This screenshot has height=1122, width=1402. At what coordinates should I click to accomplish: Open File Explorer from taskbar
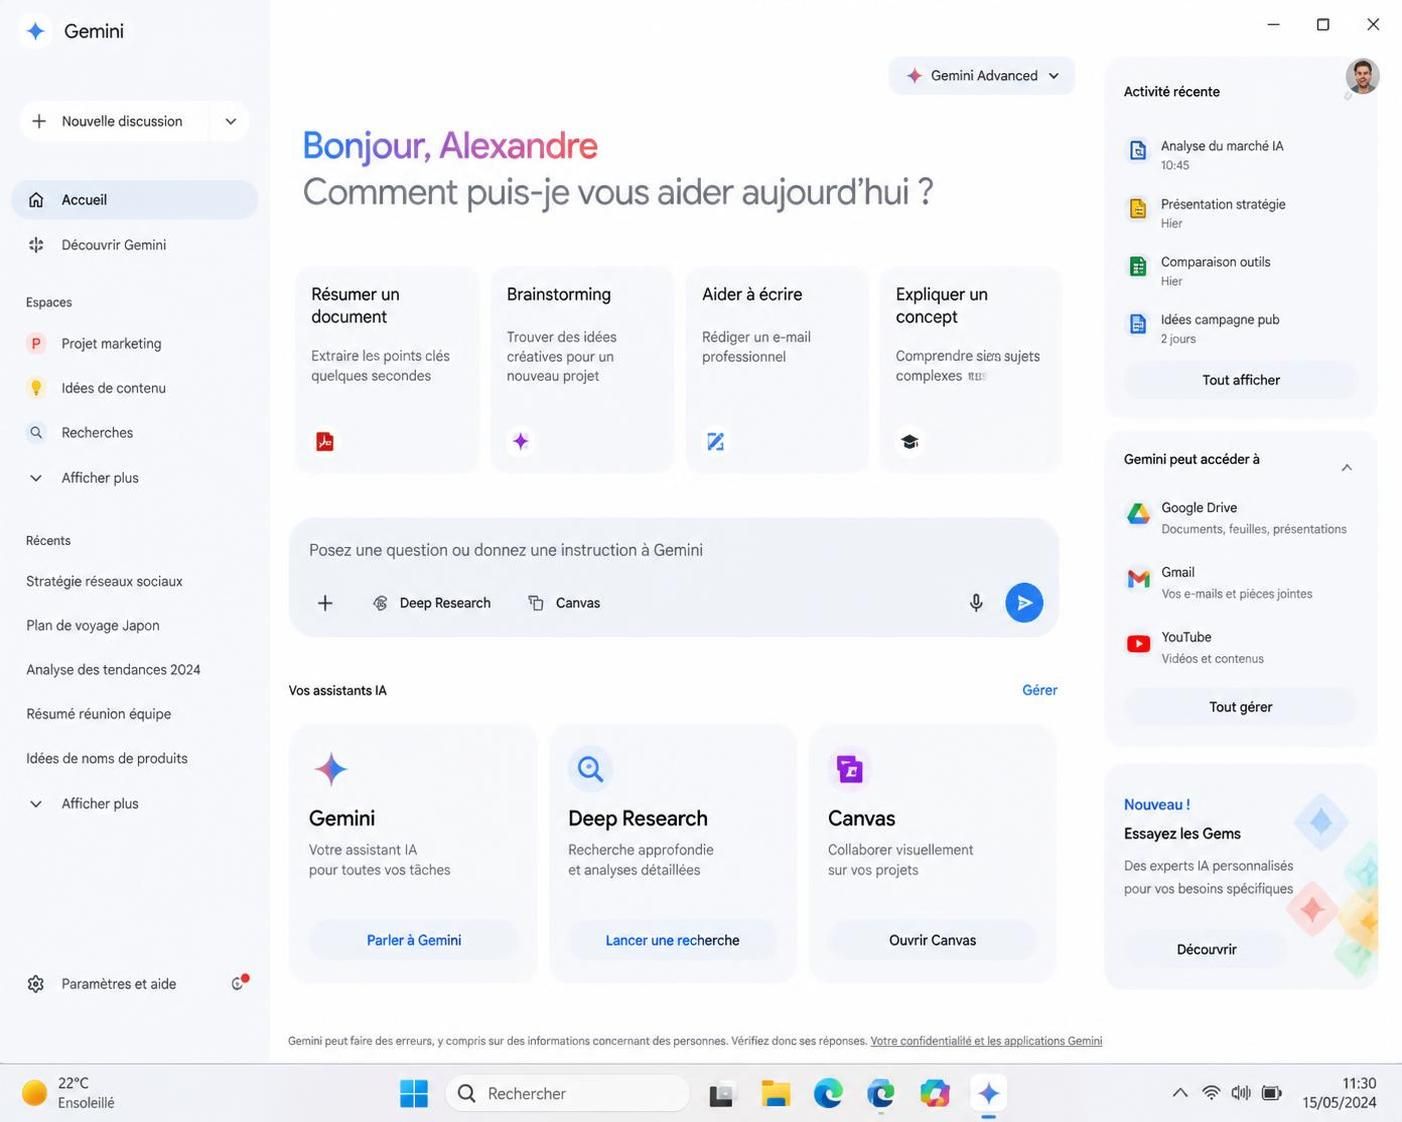pyautogui.click(x=775, y=1094)
